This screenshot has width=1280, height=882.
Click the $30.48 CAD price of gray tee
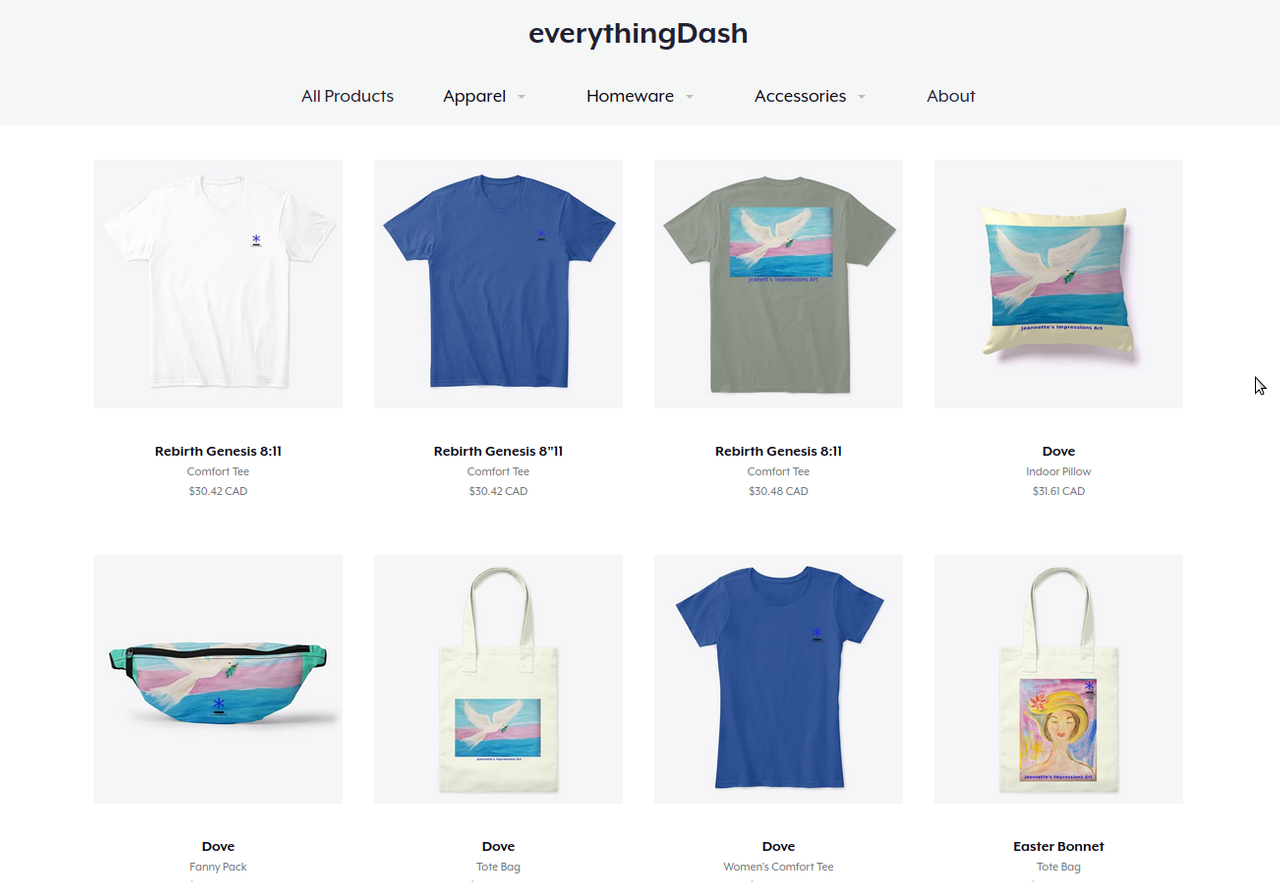coord(778,491)
